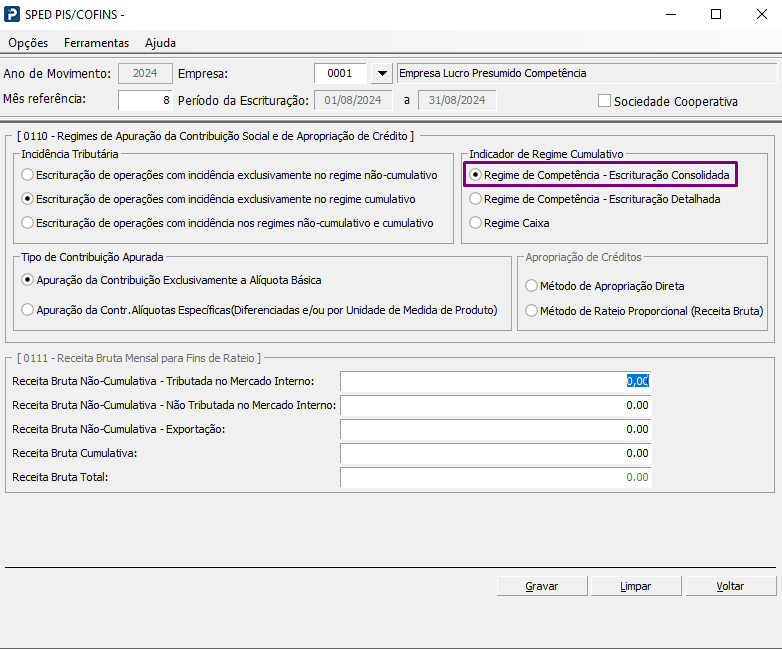Viewport: 782px width, 649px height.
Task: Click the SPED PIS/COFINS app icon
Action: (11, 14)
